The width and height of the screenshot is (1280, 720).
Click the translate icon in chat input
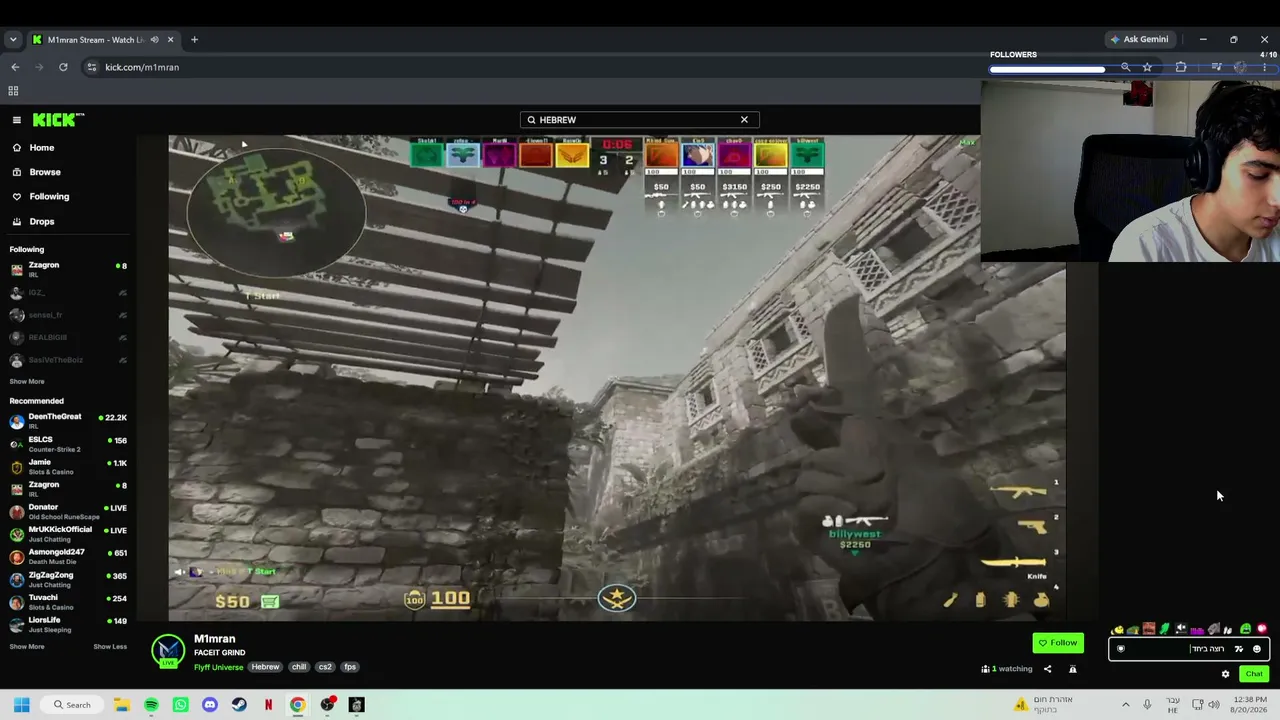[1239, 649]
